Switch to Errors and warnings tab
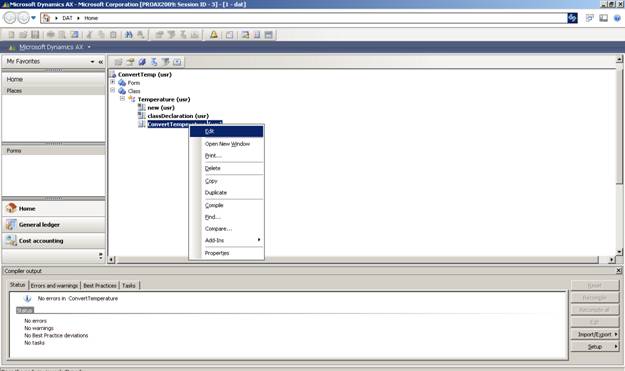The height and width of the screenshot is (371, 625). point(54,286)
